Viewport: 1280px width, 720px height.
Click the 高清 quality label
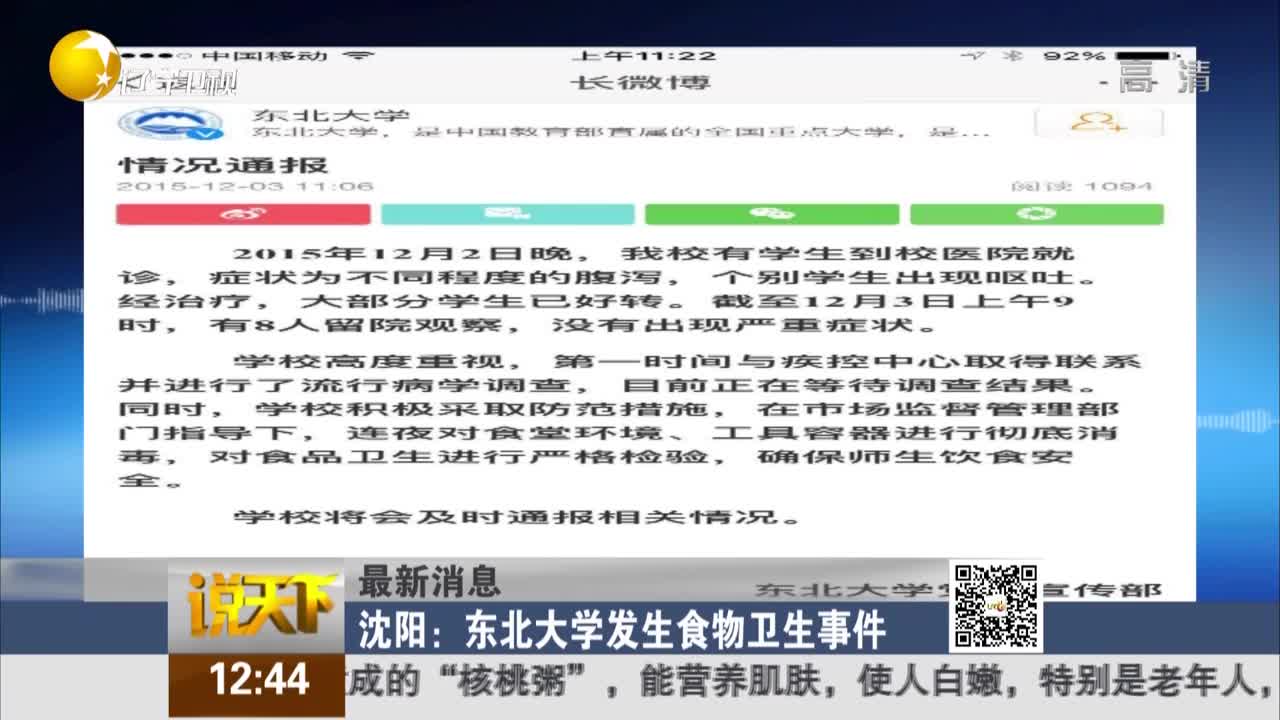[1165, 77]
